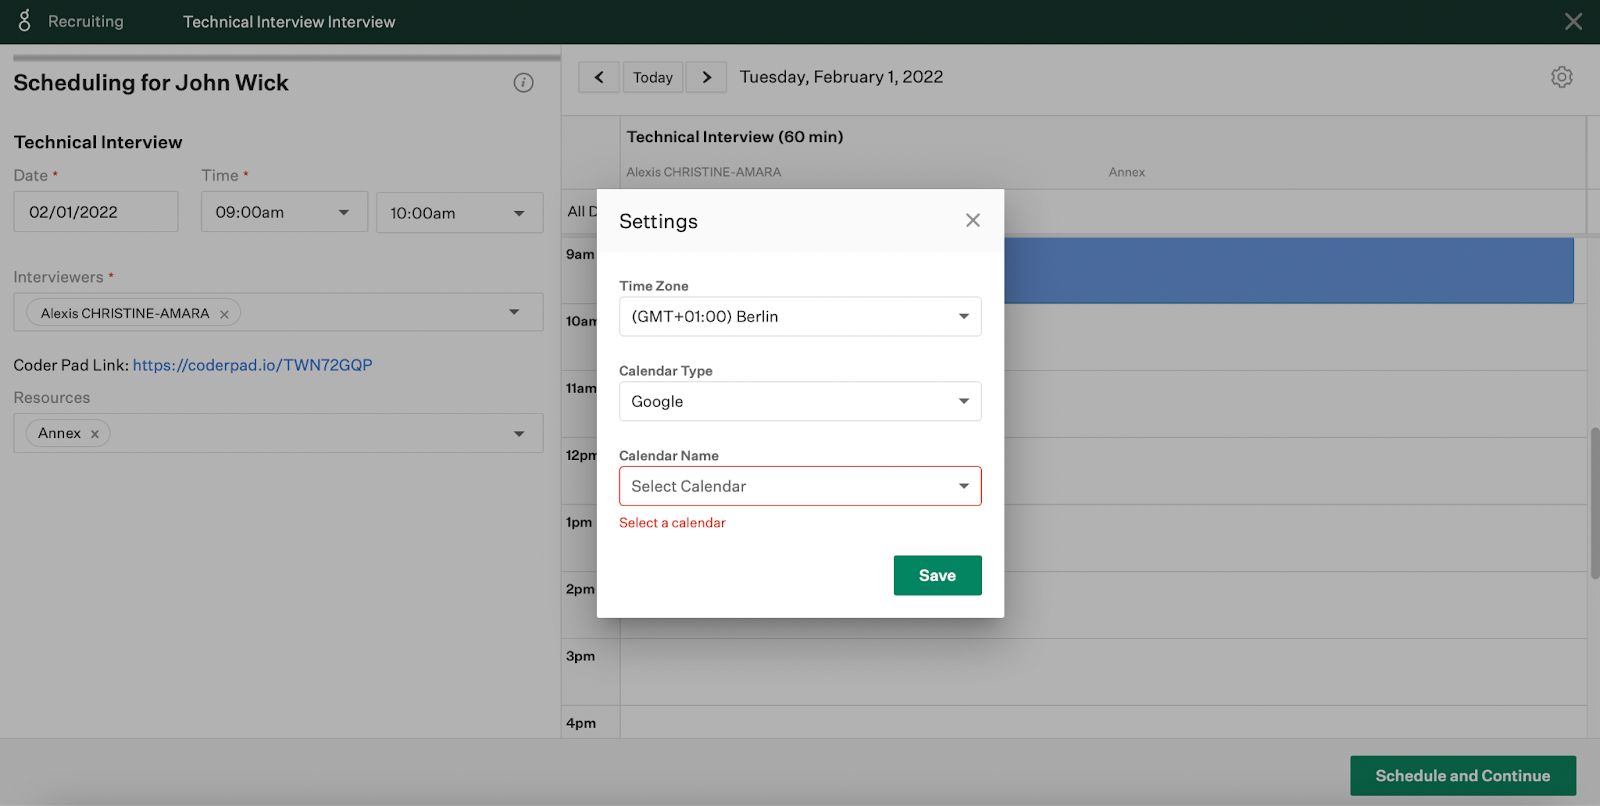Image resolution: width=1600 pixels, height=806 pixels.
Task: Click Alexis CHRISTINE-AMARA calendar column label
Action: pyautogui.click(x=704, y=172)
